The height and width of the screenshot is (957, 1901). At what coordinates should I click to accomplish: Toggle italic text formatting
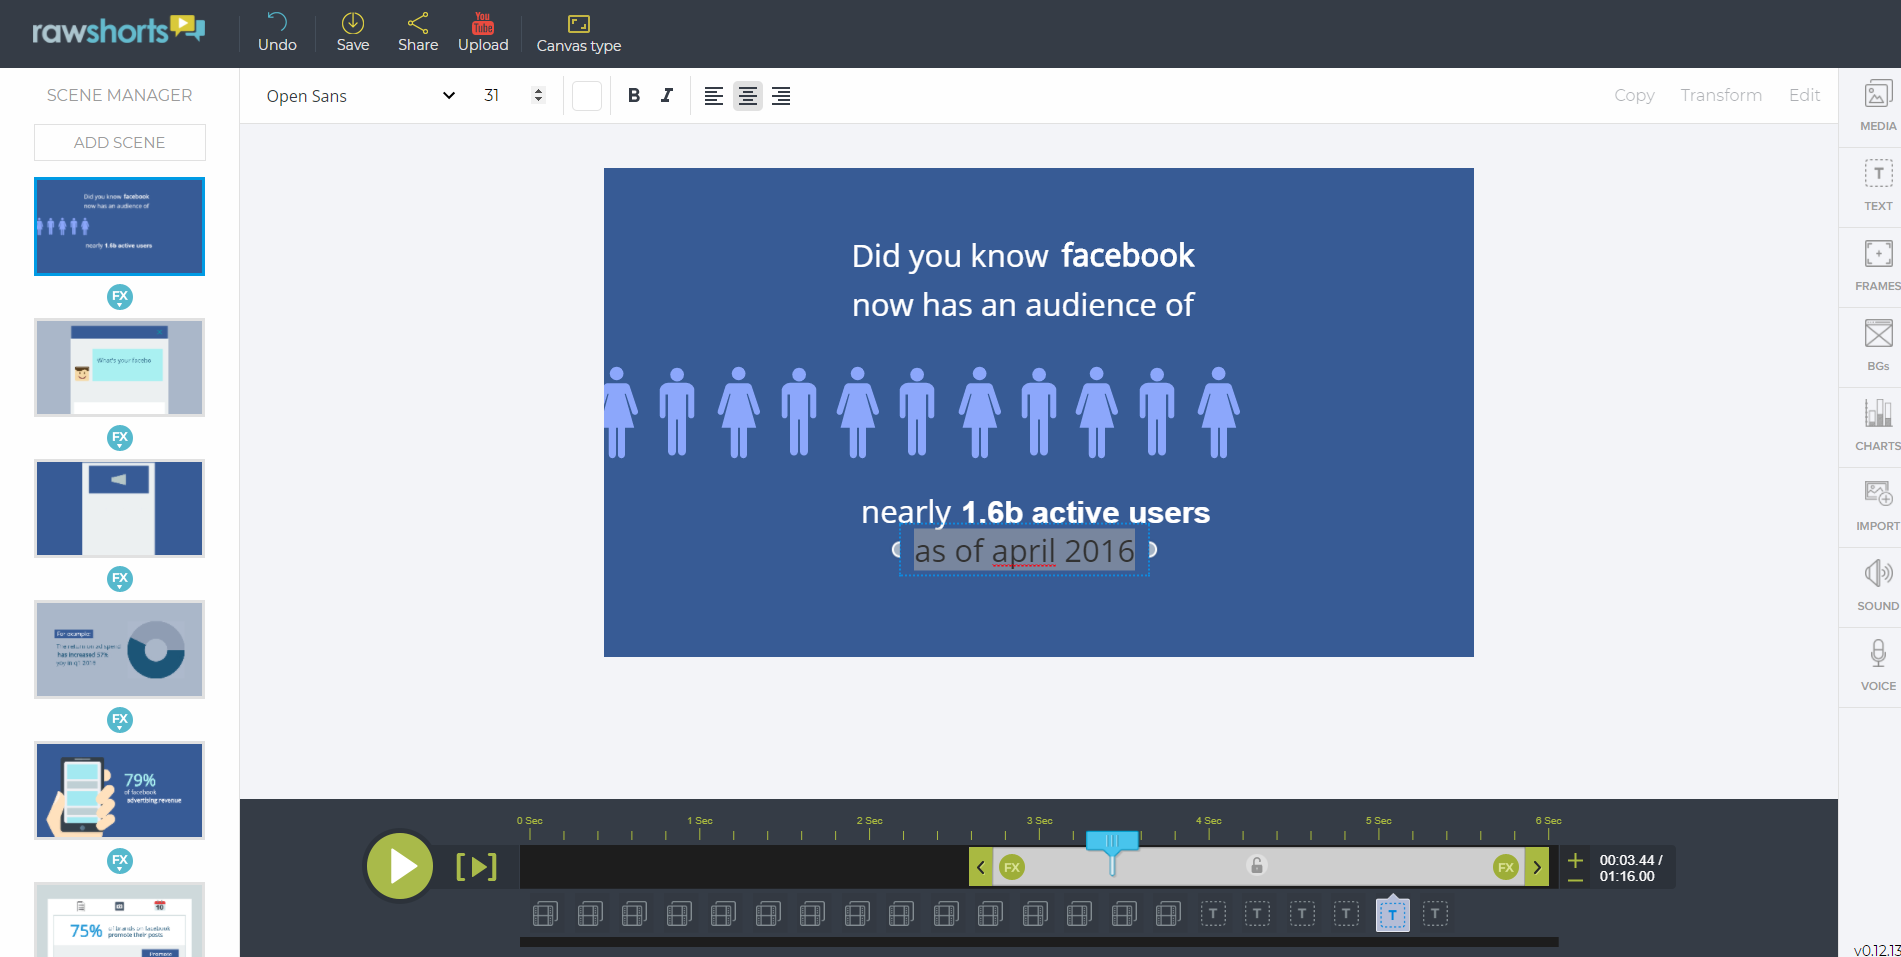coord(667,96)
